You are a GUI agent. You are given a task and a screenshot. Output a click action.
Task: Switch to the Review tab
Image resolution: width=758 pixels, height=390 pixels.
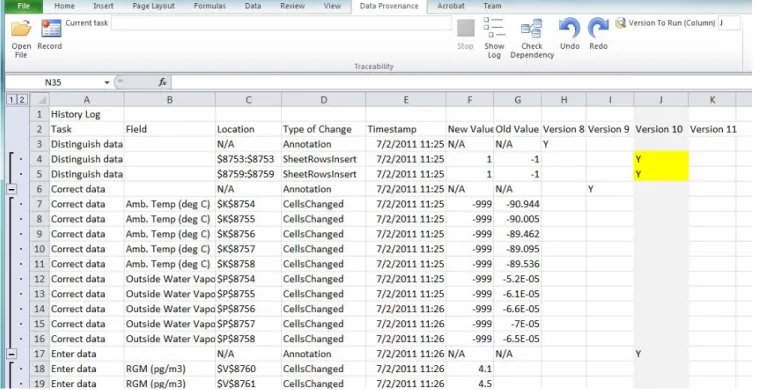(292, 6)
